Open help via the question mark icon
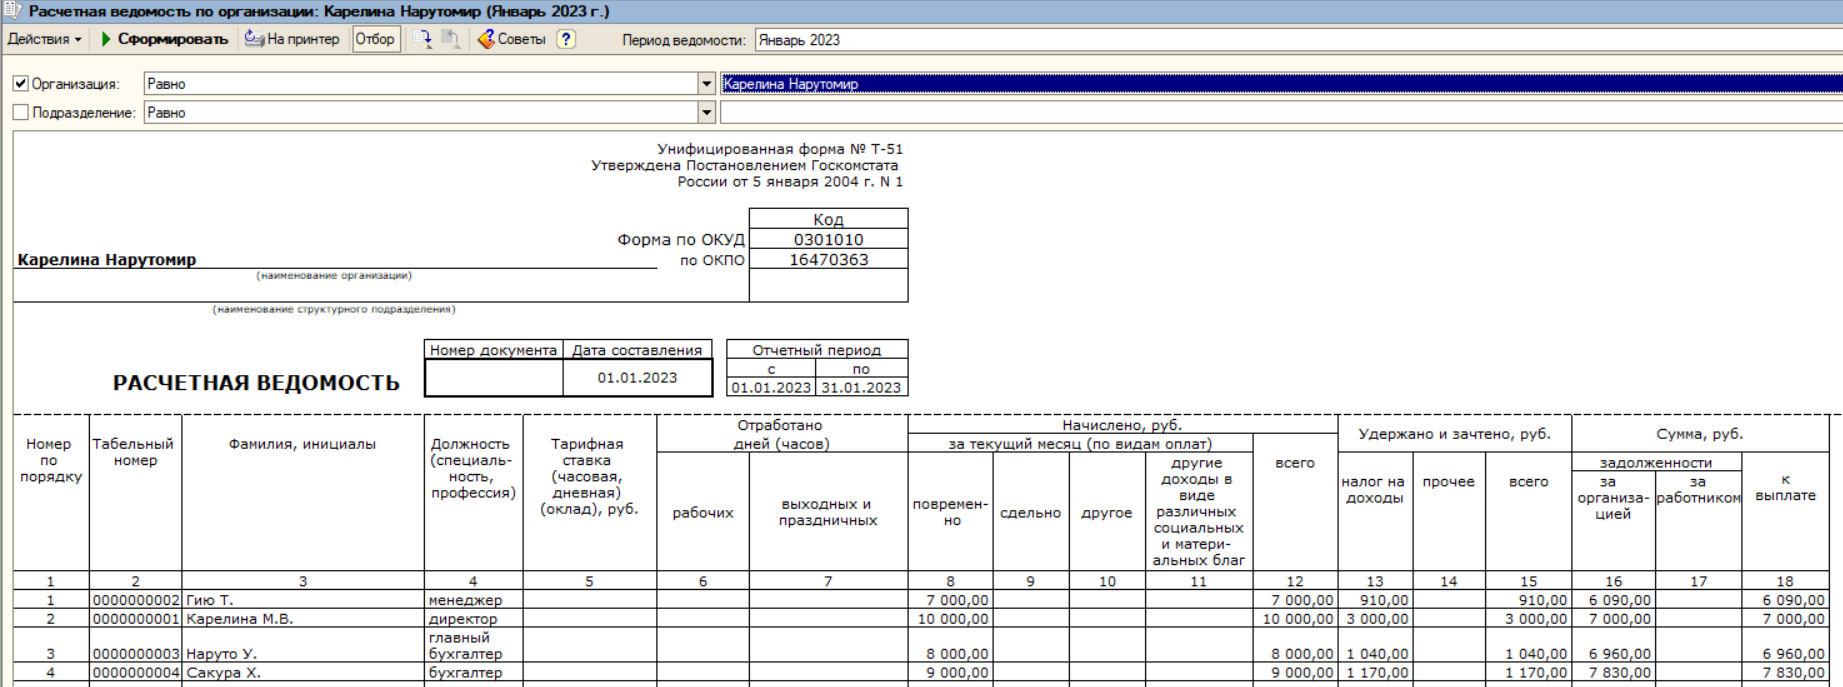Image resolution: width=1843 pixels, height=687 pixels. pos(566,39)
